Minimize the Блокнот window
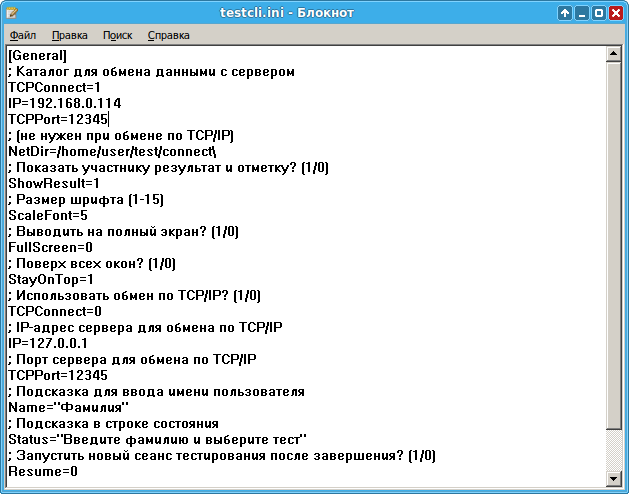Screen dimensions: 629x494 [x=582, y=13]
